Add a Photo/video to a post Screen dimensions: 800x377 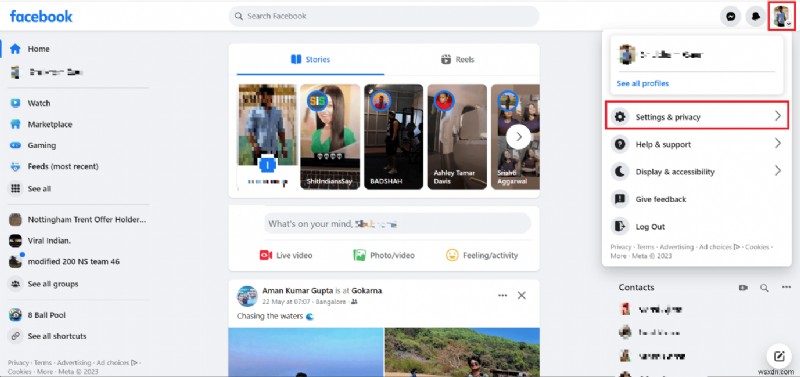384,255
